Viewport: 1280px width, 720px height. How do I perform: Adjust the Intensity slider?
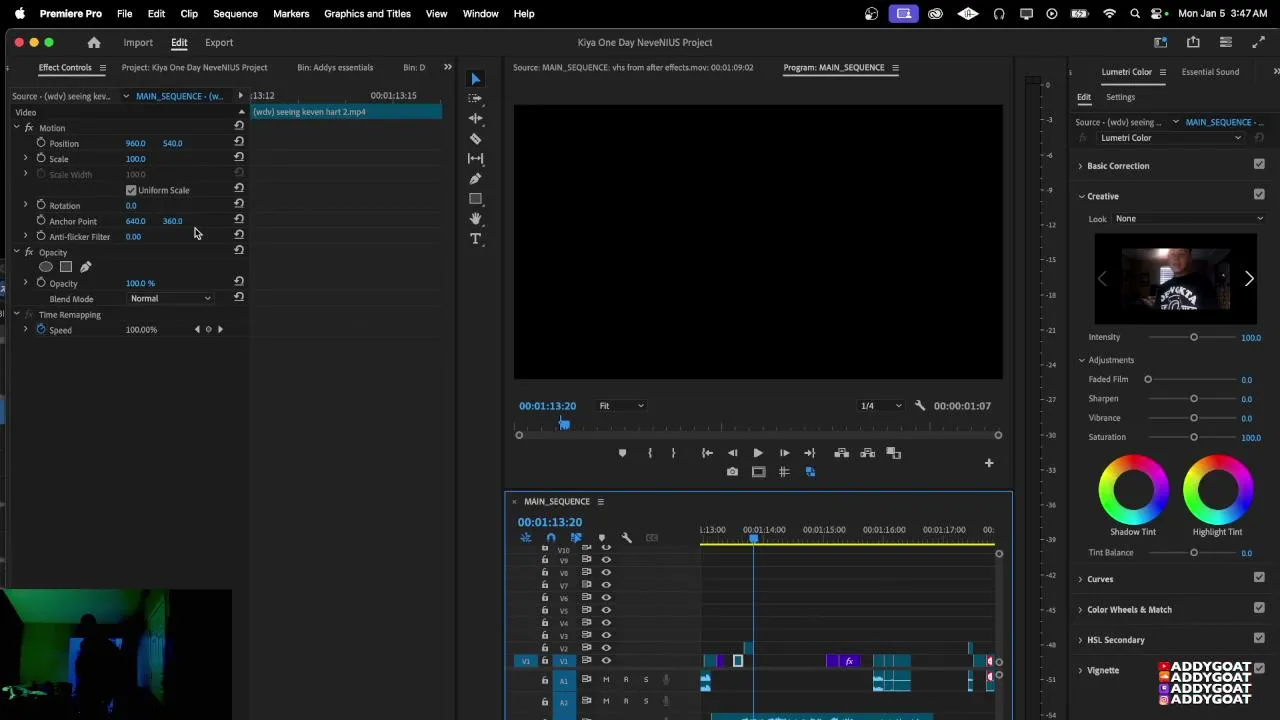pos(1193,337)
